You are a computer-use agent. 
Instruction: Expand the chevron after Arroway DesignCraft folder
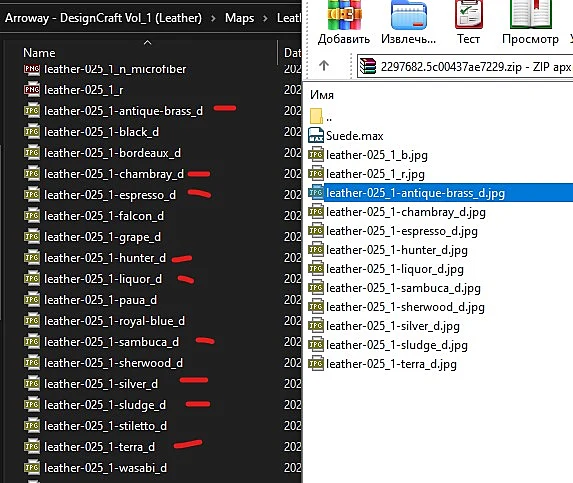coord(213,18)
